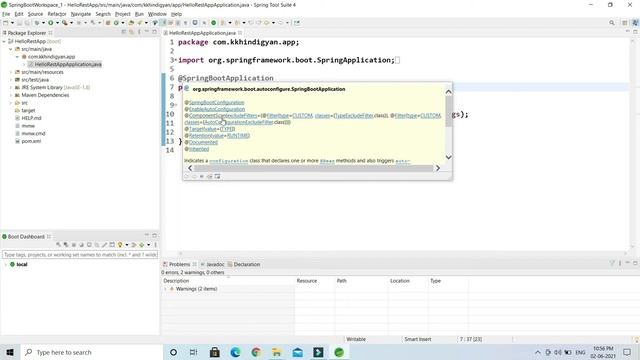The width and height of the screenshot is (640, 360).
Task: Open Chrome from the taskbar
Action: click(256, 352)
